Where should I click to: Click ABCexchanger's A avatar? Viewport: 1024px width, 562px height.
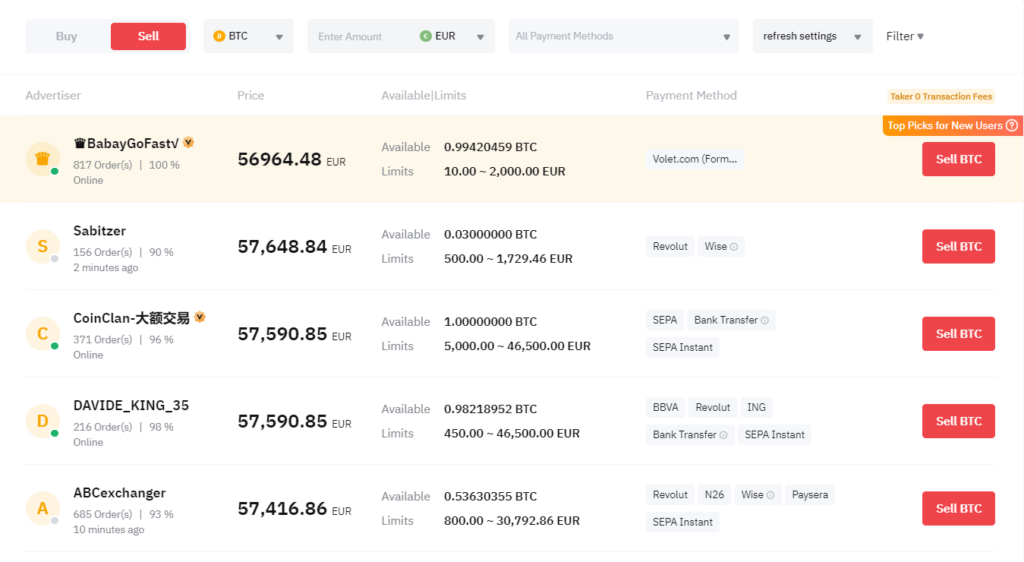coord(42,509)
